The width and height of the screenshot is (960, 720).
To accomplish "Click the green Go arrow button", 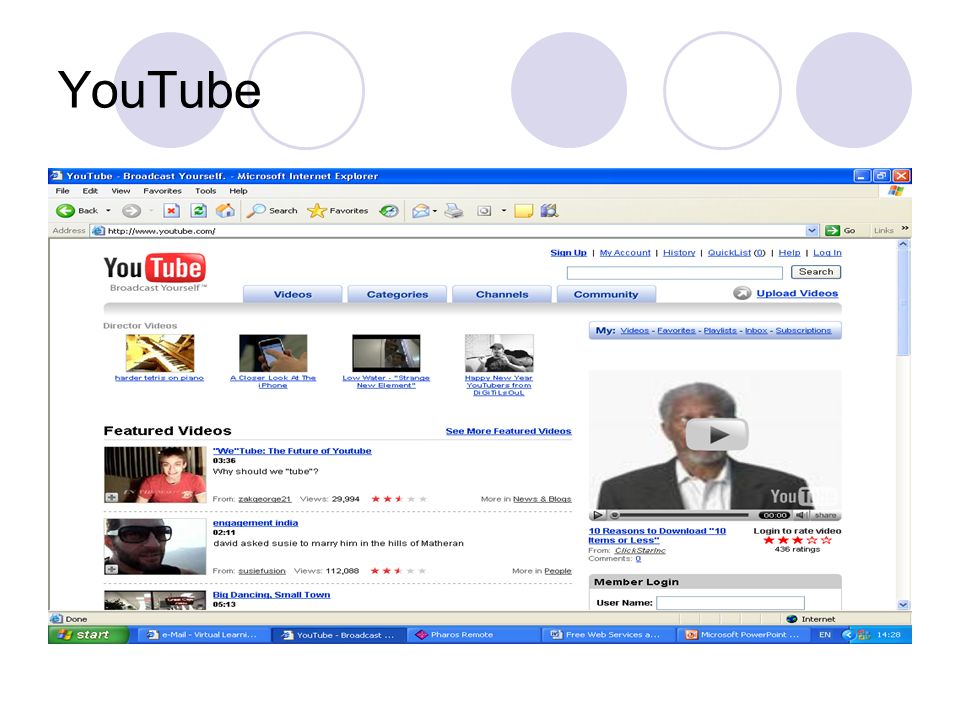I will click(x=832, y=231).
